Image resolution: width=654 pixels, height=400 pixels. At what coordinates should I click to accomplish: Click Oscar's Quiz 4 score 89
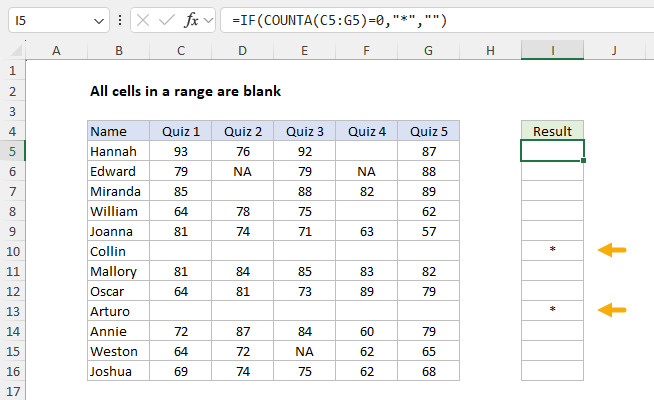(366, 291)
